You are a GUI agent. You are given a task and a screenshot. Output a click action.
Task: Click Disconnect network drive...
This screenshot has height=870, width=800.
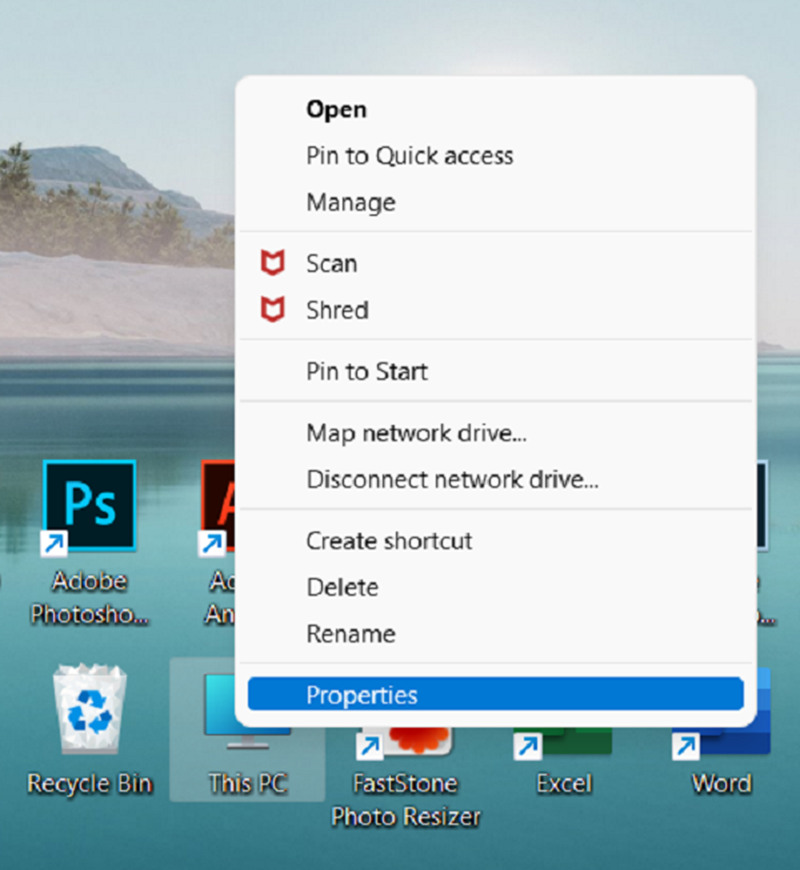452,479
